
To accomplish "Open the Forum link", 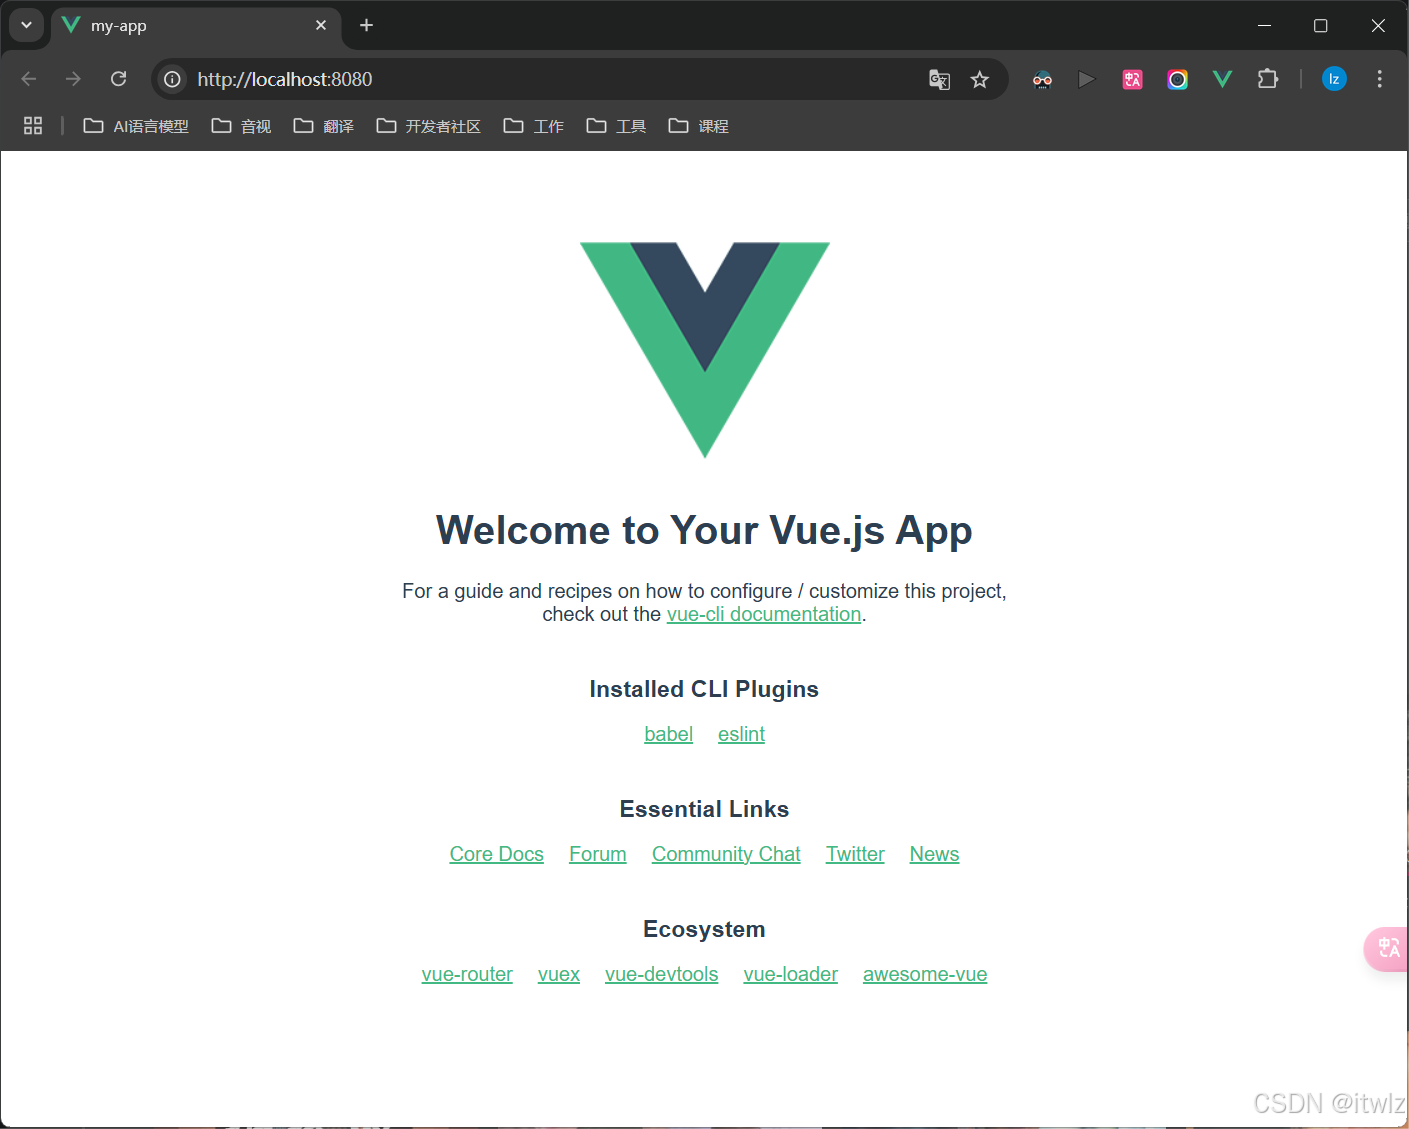I will click(598, 854).
